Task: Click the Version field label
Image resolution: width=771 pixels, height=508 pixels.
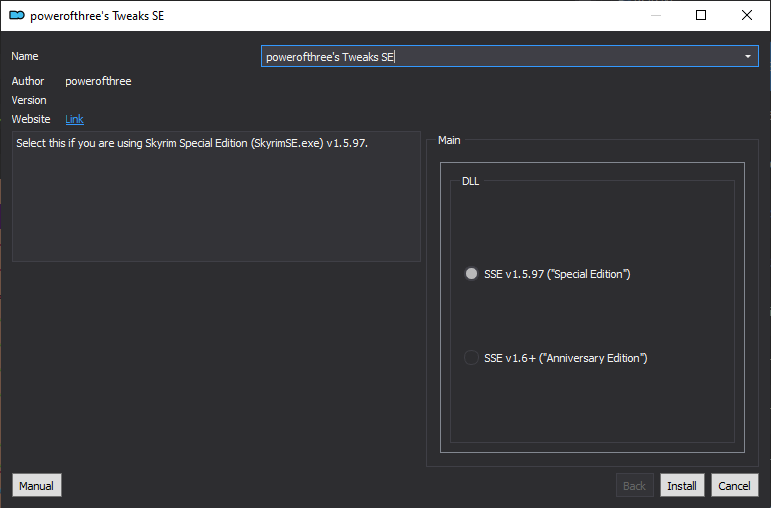Action: tap(29, 100)
